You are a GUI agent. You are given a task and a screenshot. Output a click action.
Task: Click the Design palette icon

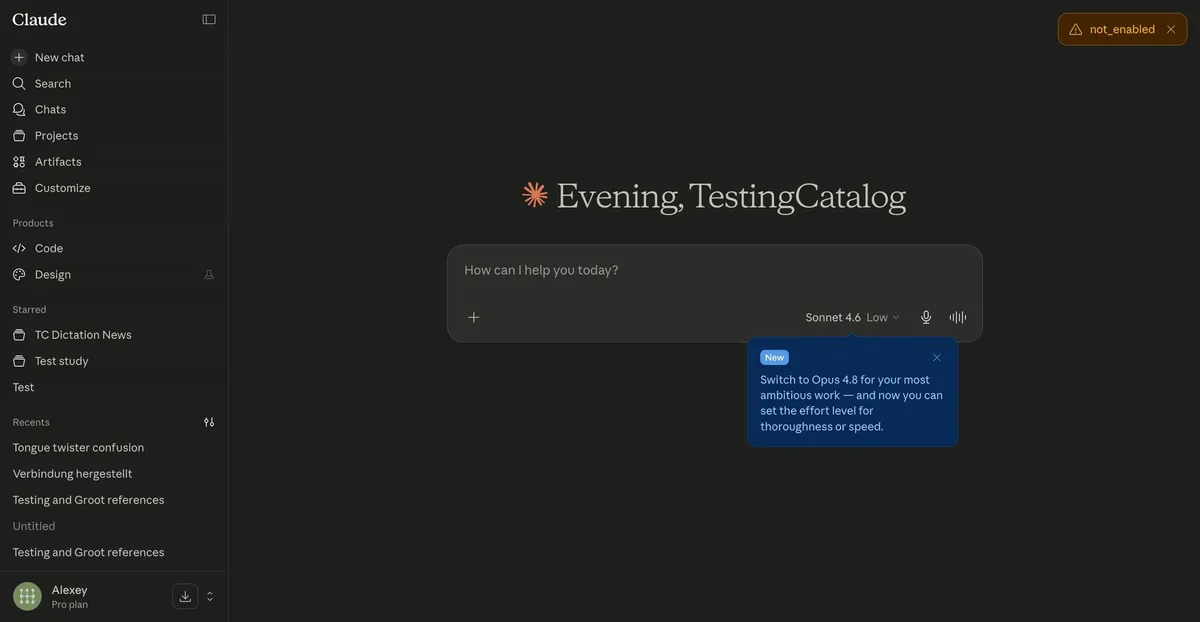19,274
